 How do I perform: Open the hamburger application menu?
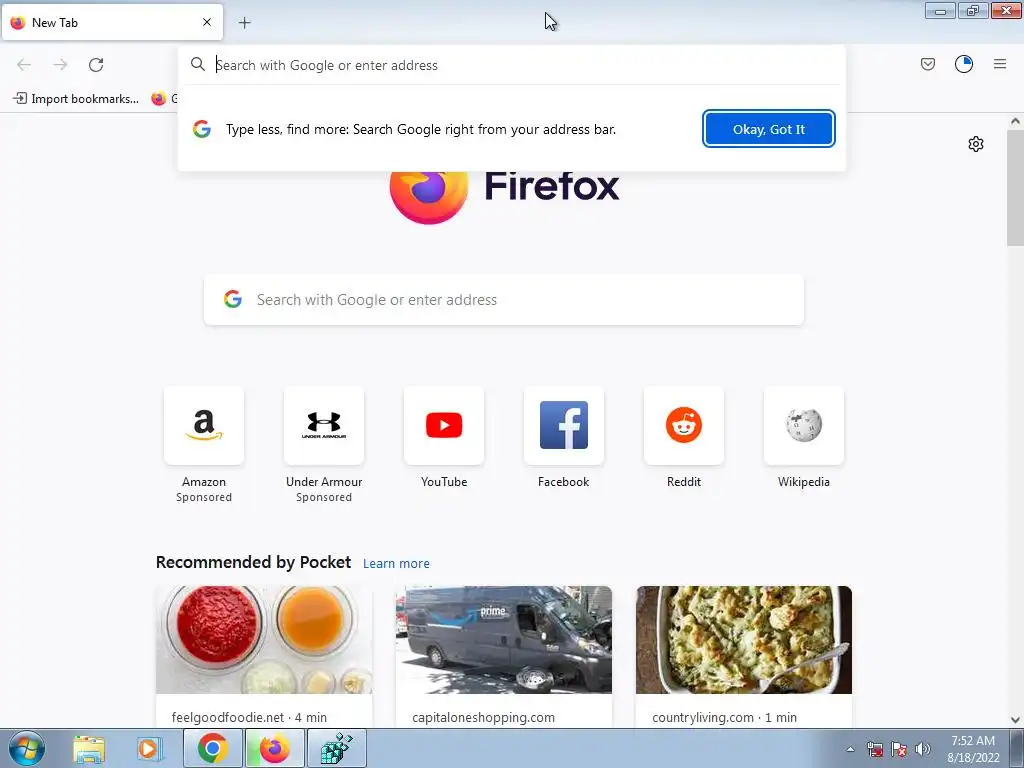click(x=1000, y=64)
